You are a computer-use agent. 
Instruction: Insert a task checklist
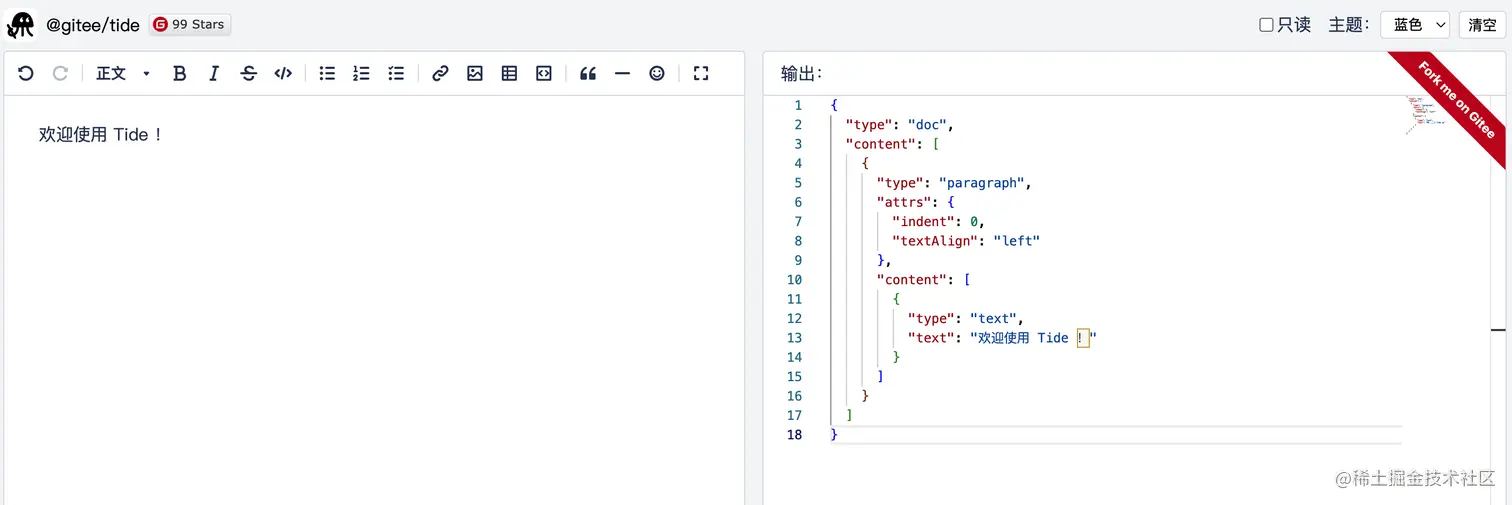click(396, 73)
